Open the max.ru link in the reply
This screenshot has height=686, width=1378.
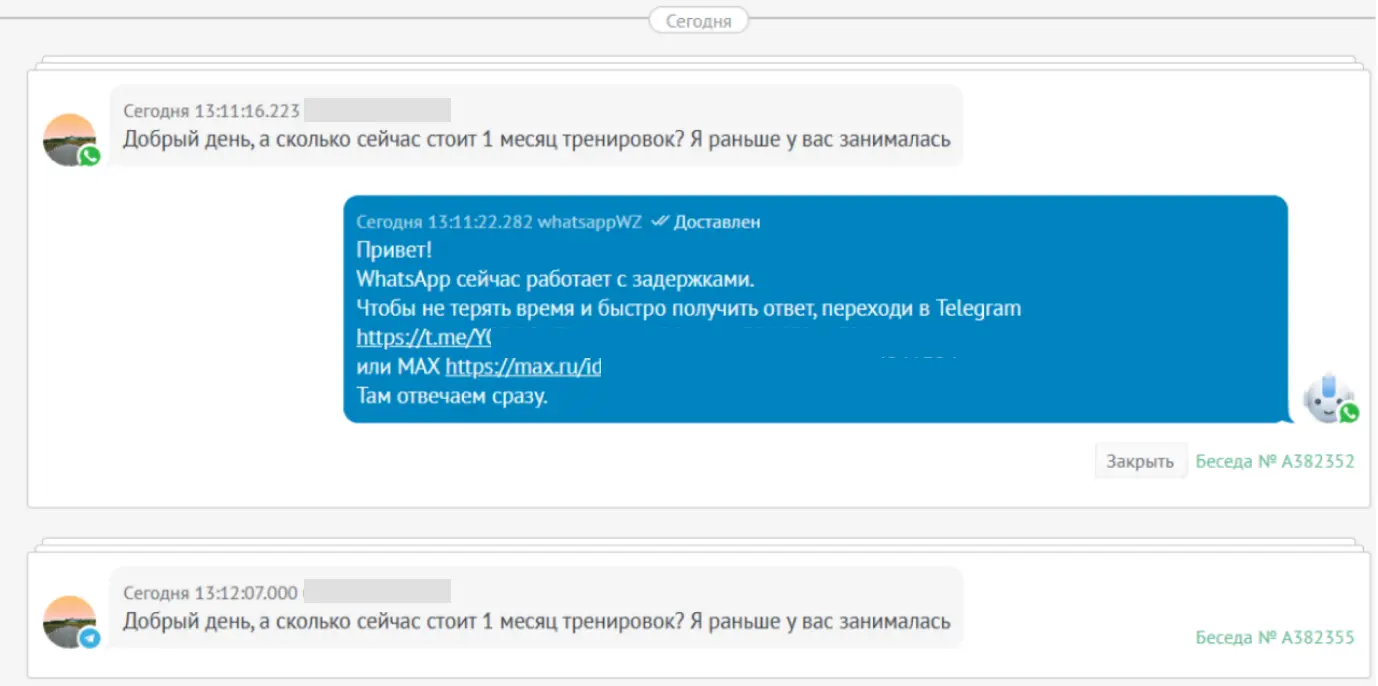[523, 367]
